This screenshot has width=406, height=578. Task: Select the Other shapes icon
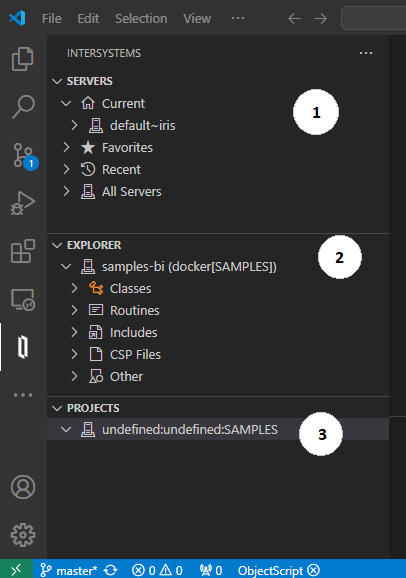(x=96, y=376)
